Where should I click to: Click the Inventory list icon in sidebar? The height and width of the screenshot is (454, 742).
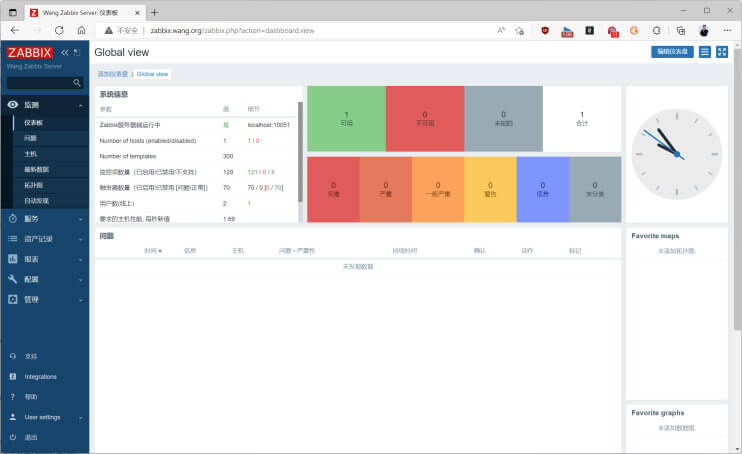13,239
